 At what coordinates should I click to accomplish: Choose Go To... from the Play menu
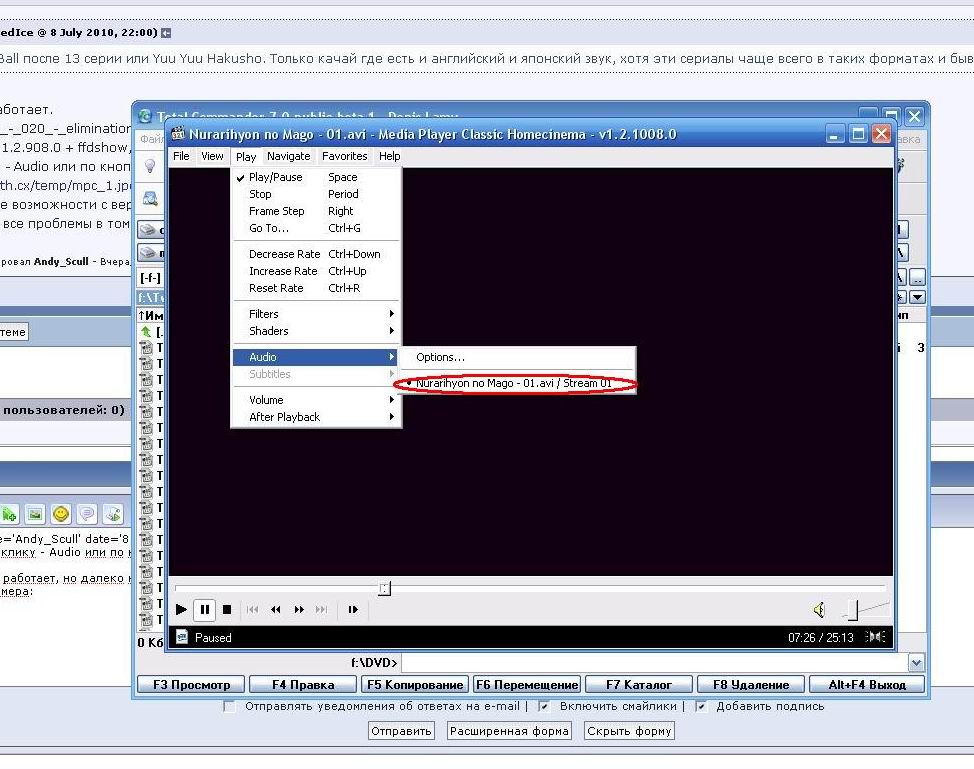(x=316, y=228)
